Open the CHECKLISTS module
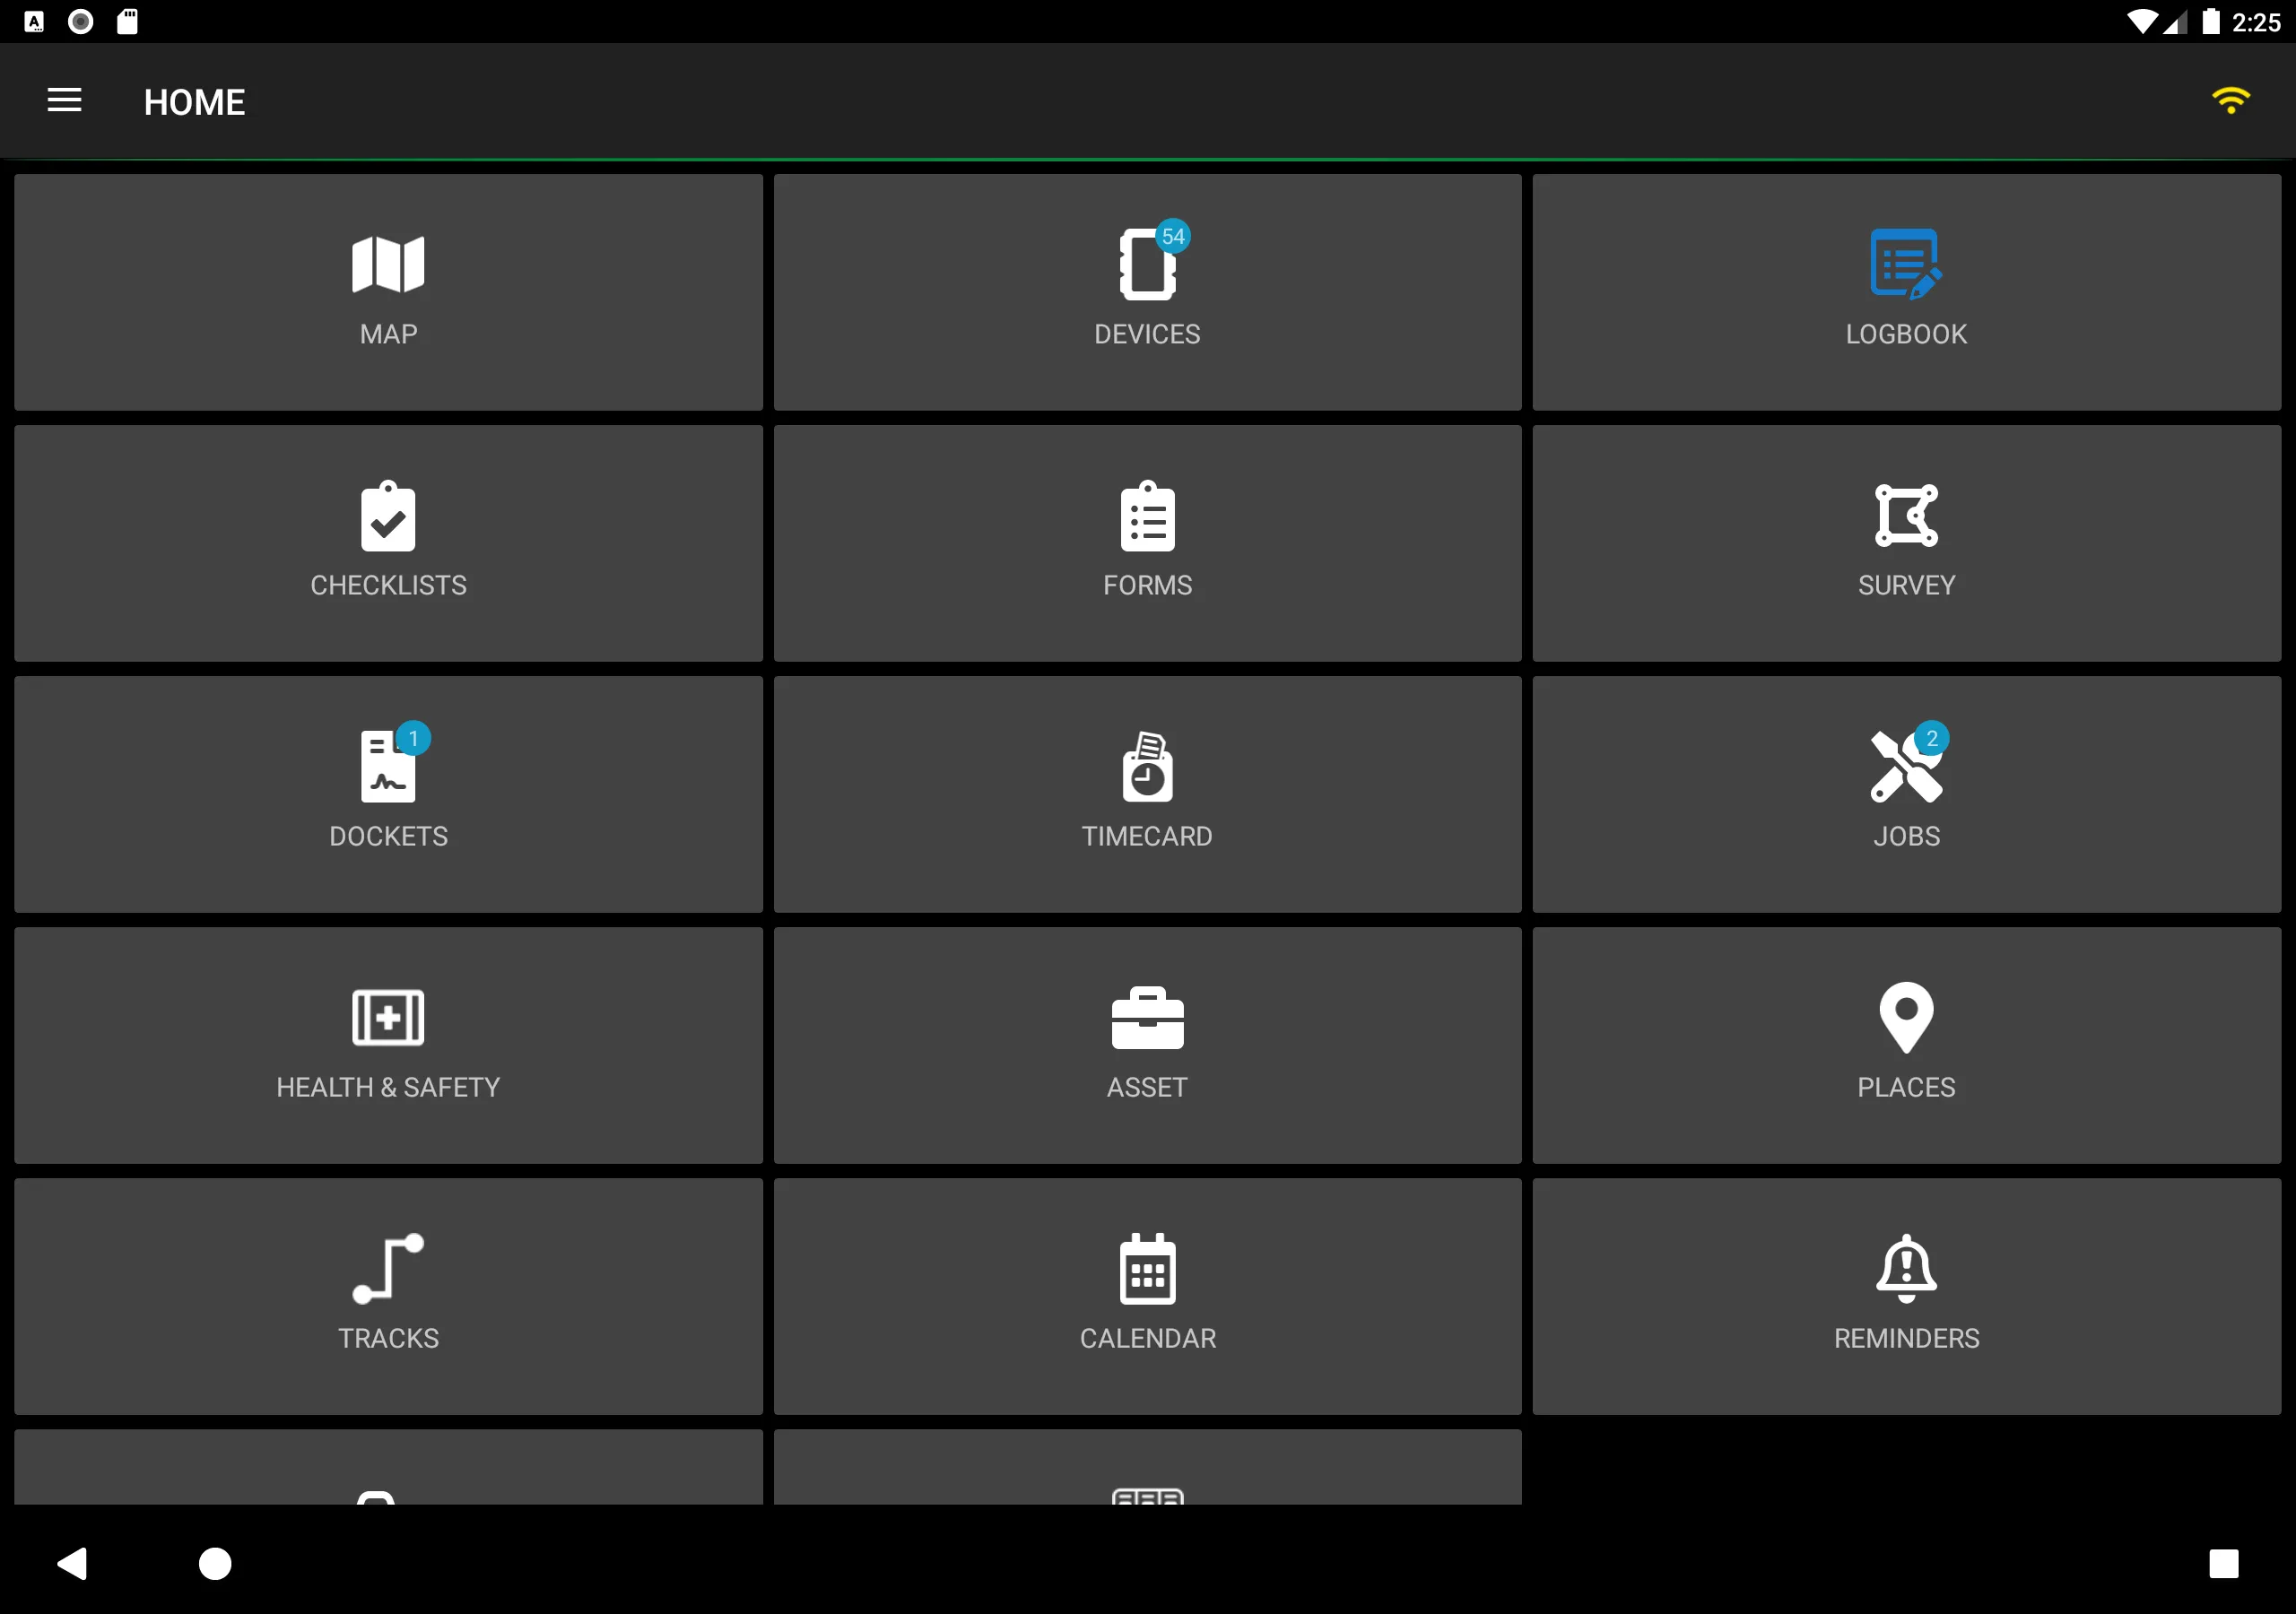The height and width of the screenshot is (1614, 2296). (x=388, y=540)
